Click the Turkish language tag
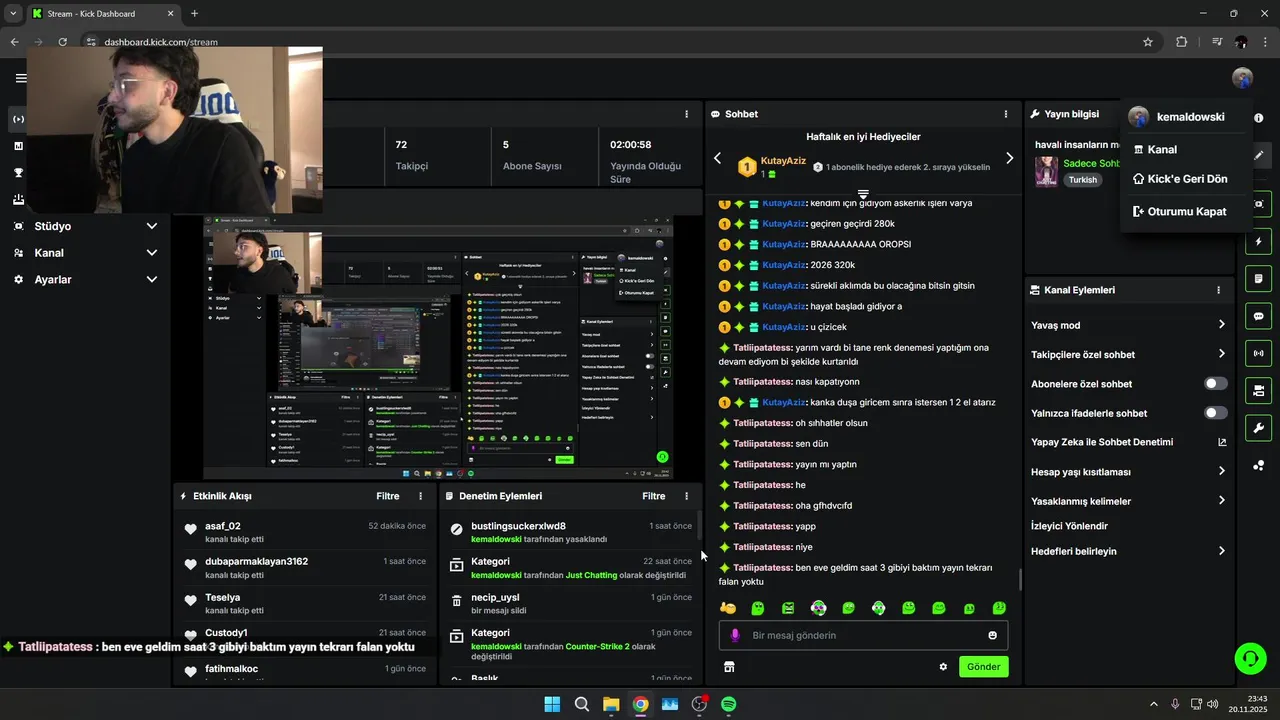 point(1082,180)
